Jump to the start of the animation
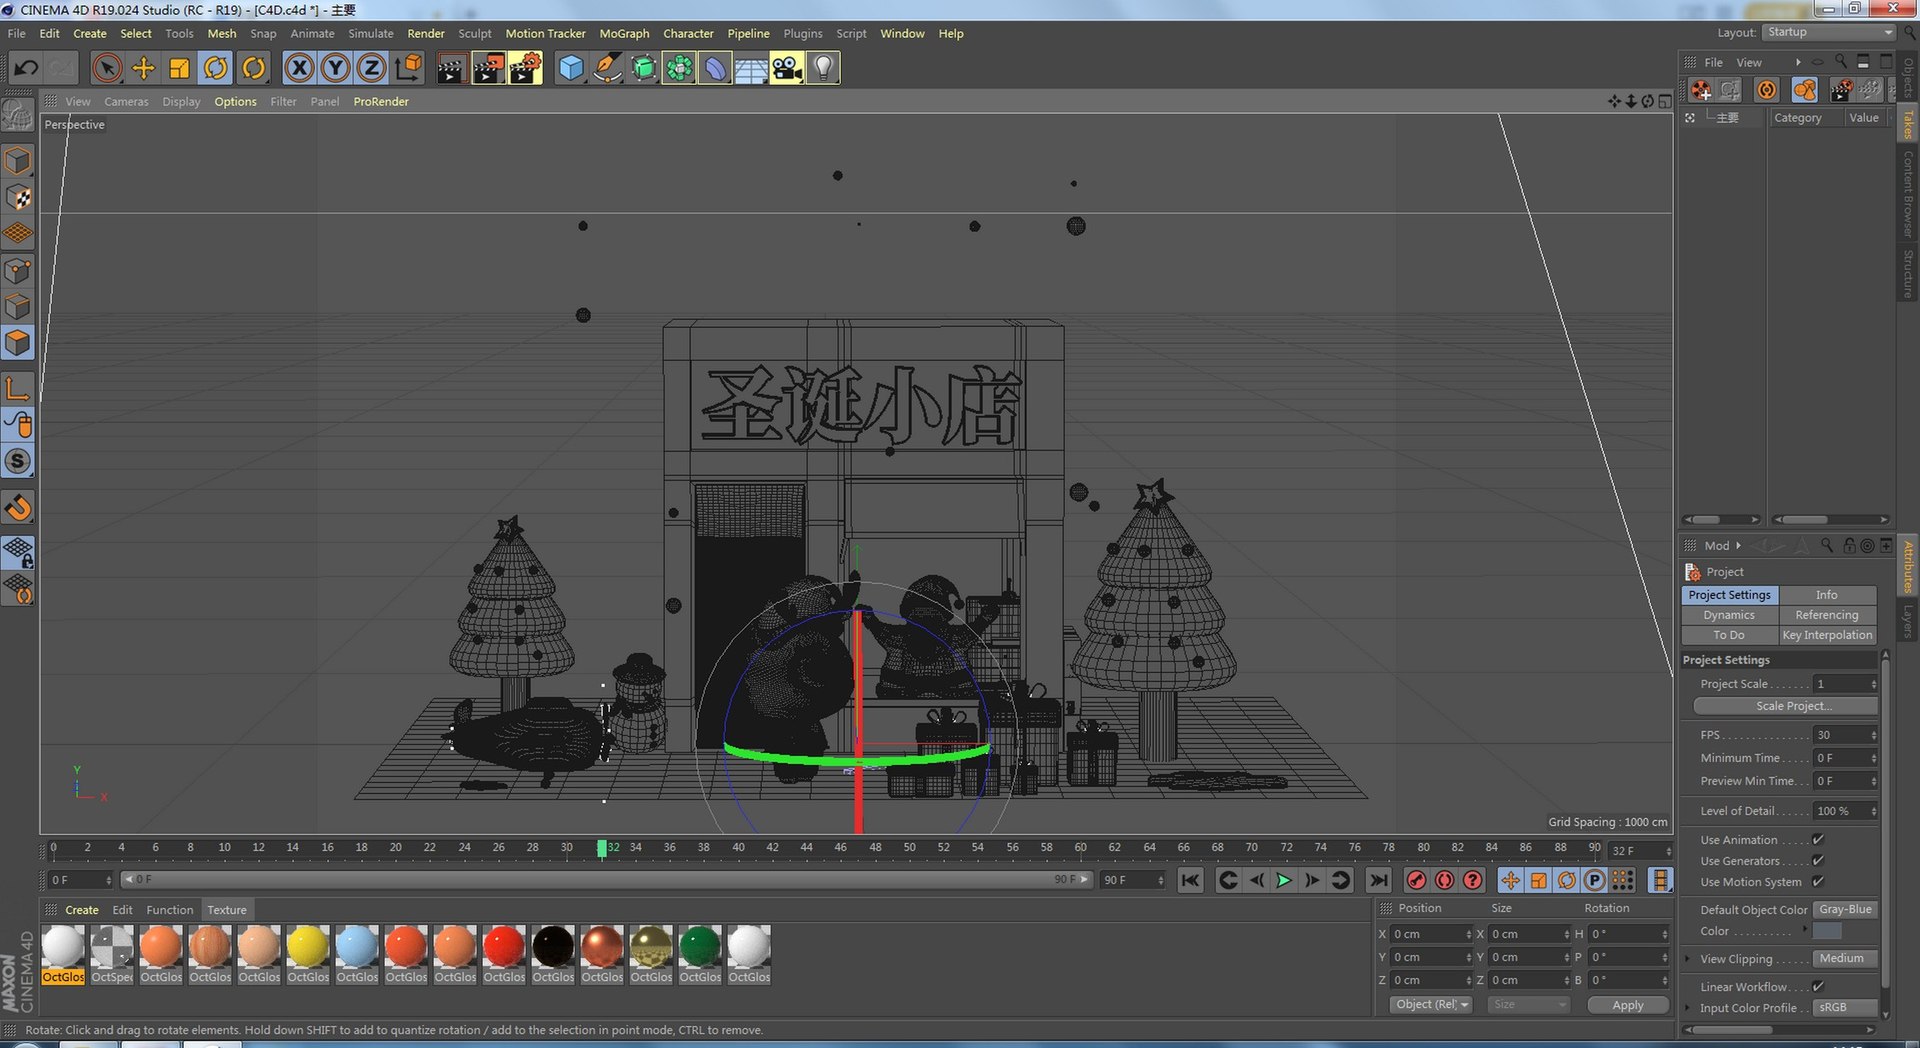 [x=1190, y=880]
